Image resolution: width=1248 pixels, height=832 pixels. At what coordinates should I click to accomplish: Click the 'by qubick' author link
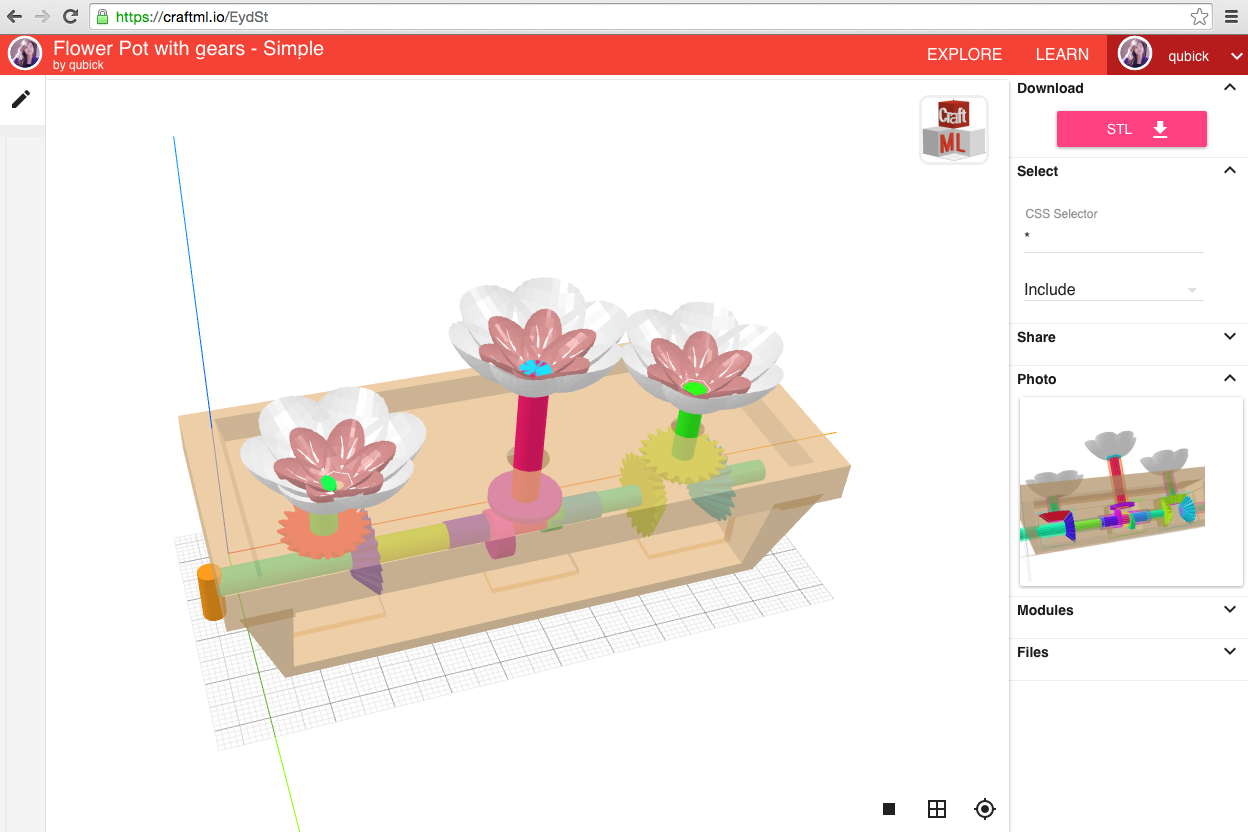coord(78,65)
